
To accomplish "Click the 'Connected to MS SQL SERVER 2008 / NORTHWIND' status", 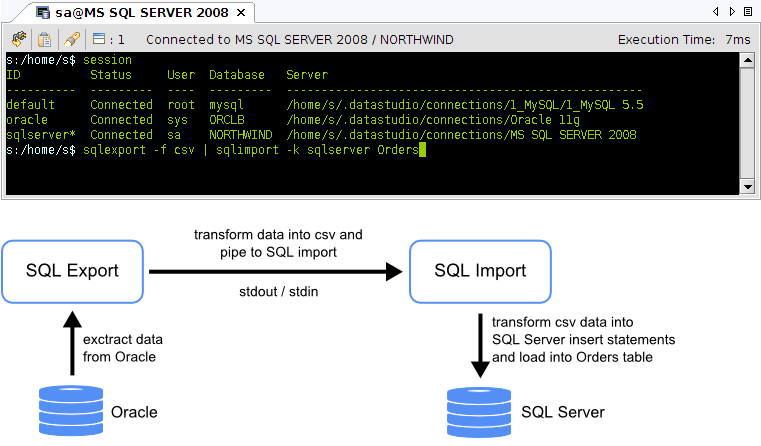I will 299,40.
